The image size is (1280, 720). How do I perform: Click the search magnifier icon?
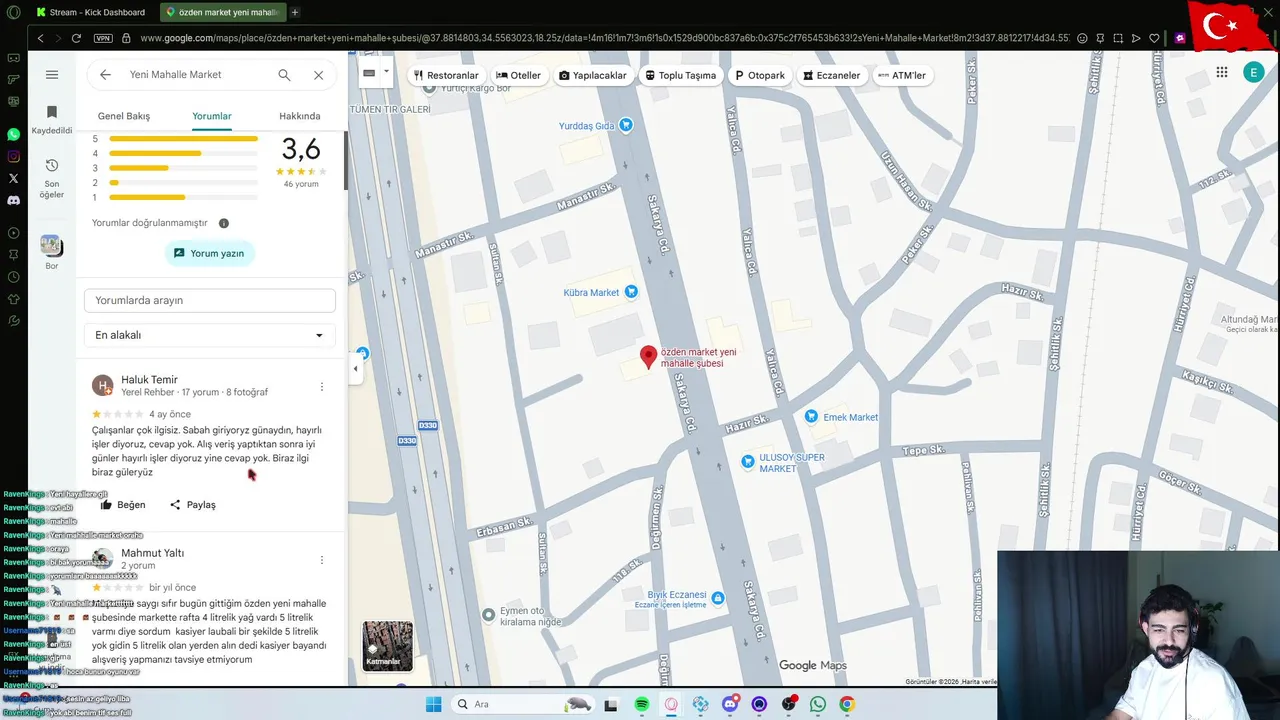[284, 75]
